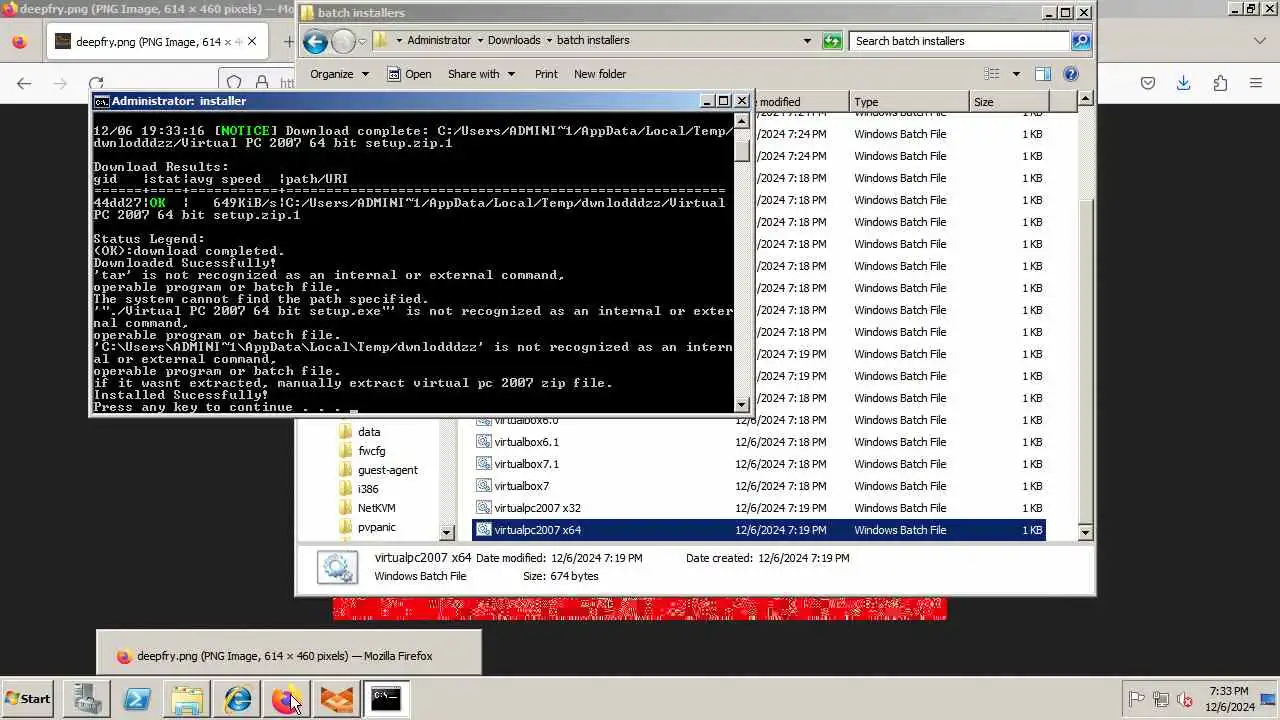Expand the arrow before Downloads in breadcrumb
The width and height of the screenshot is (1280, 720).
(x=479, y=41)
